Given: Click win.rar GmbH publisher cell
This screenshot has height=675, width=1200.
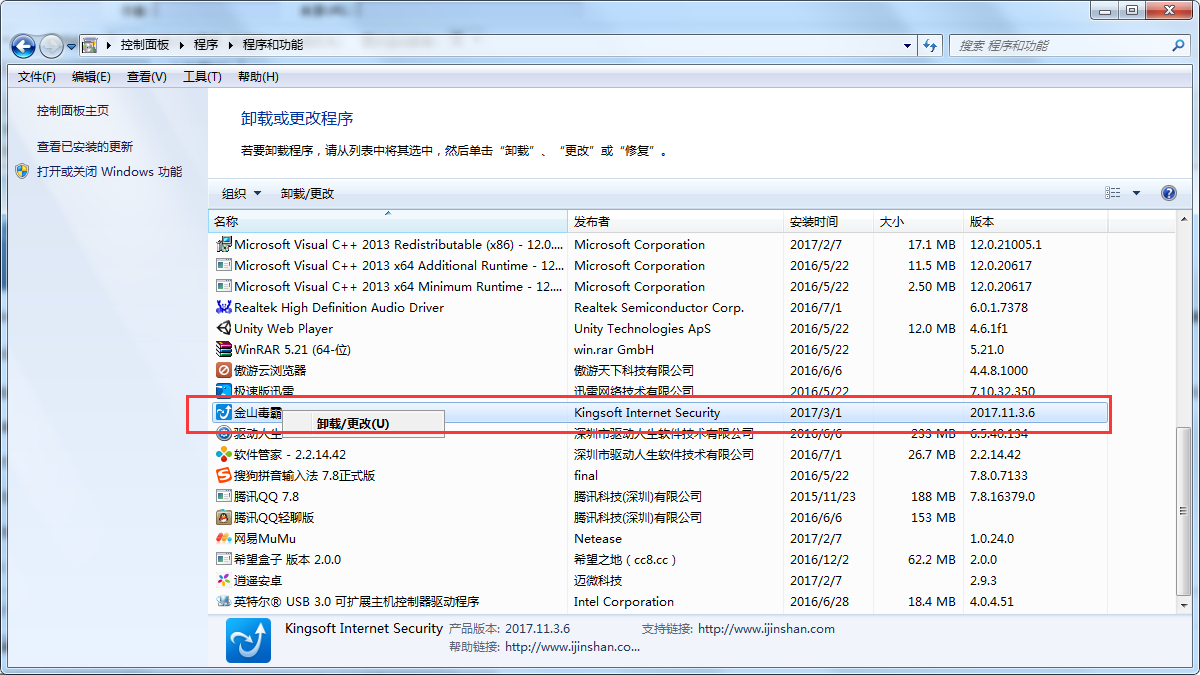Looking at the screenshot, I should coord(614,349).
